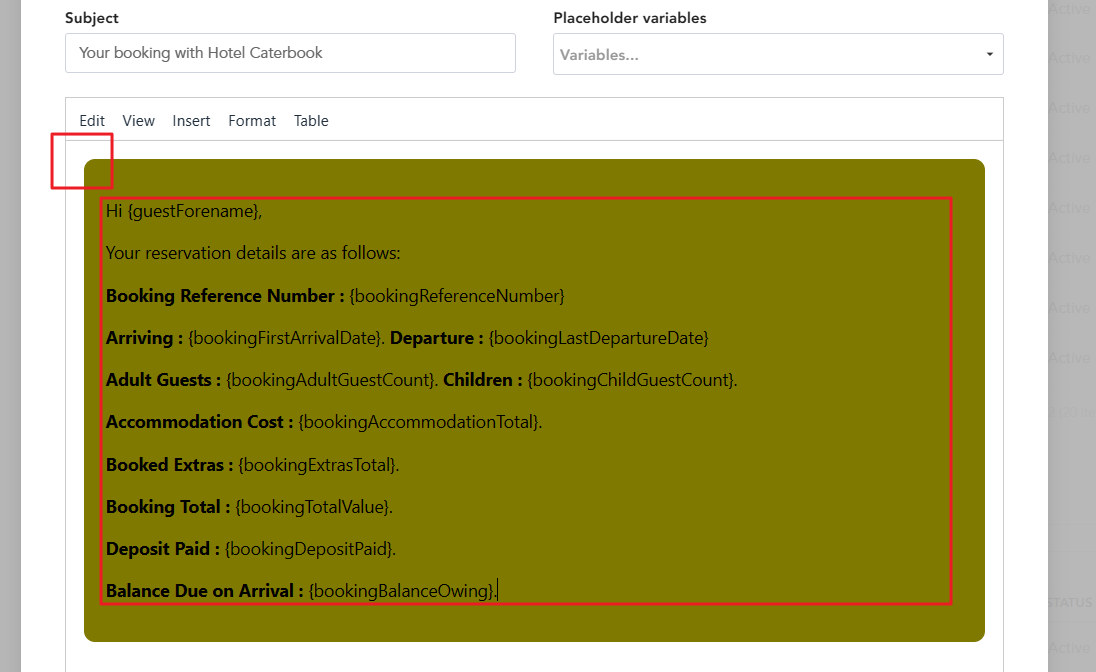Click the {bookingDepositPaid} placeholder text
1096x672 pixels.
(x=309, y=549)
